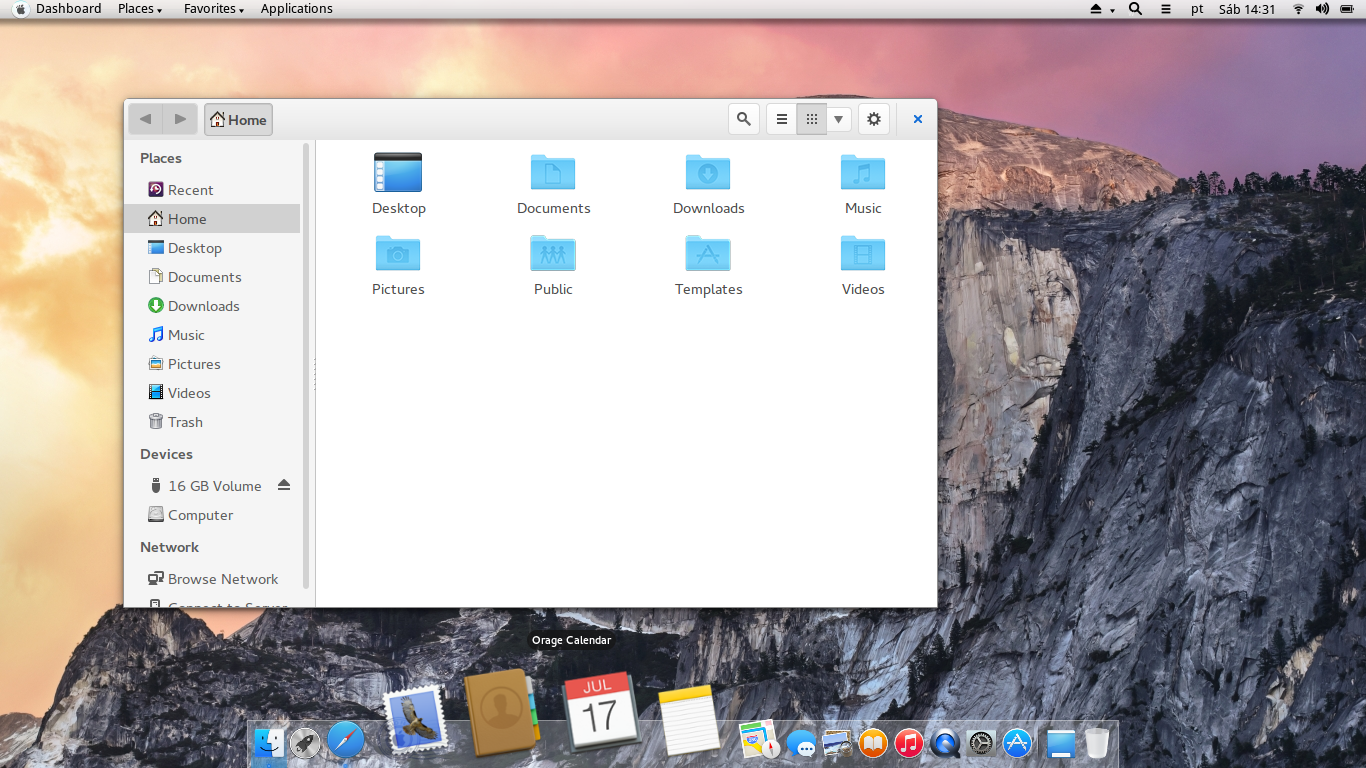The width and height of the screenshot is (1366, 768).
Task: Open iTunes music icon in the dock
Action: (909, 743)
